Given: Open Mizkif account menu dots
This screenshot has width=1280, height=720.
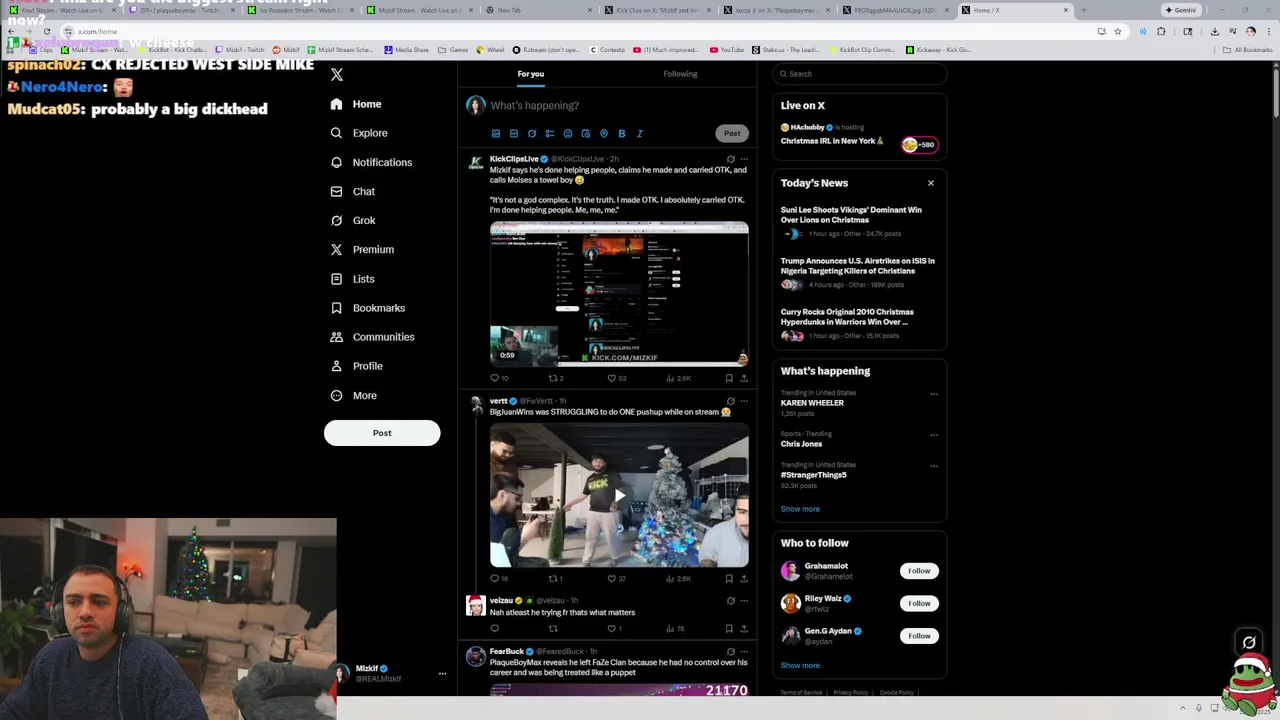Looking at the screenshot, I should click(442, 674).
